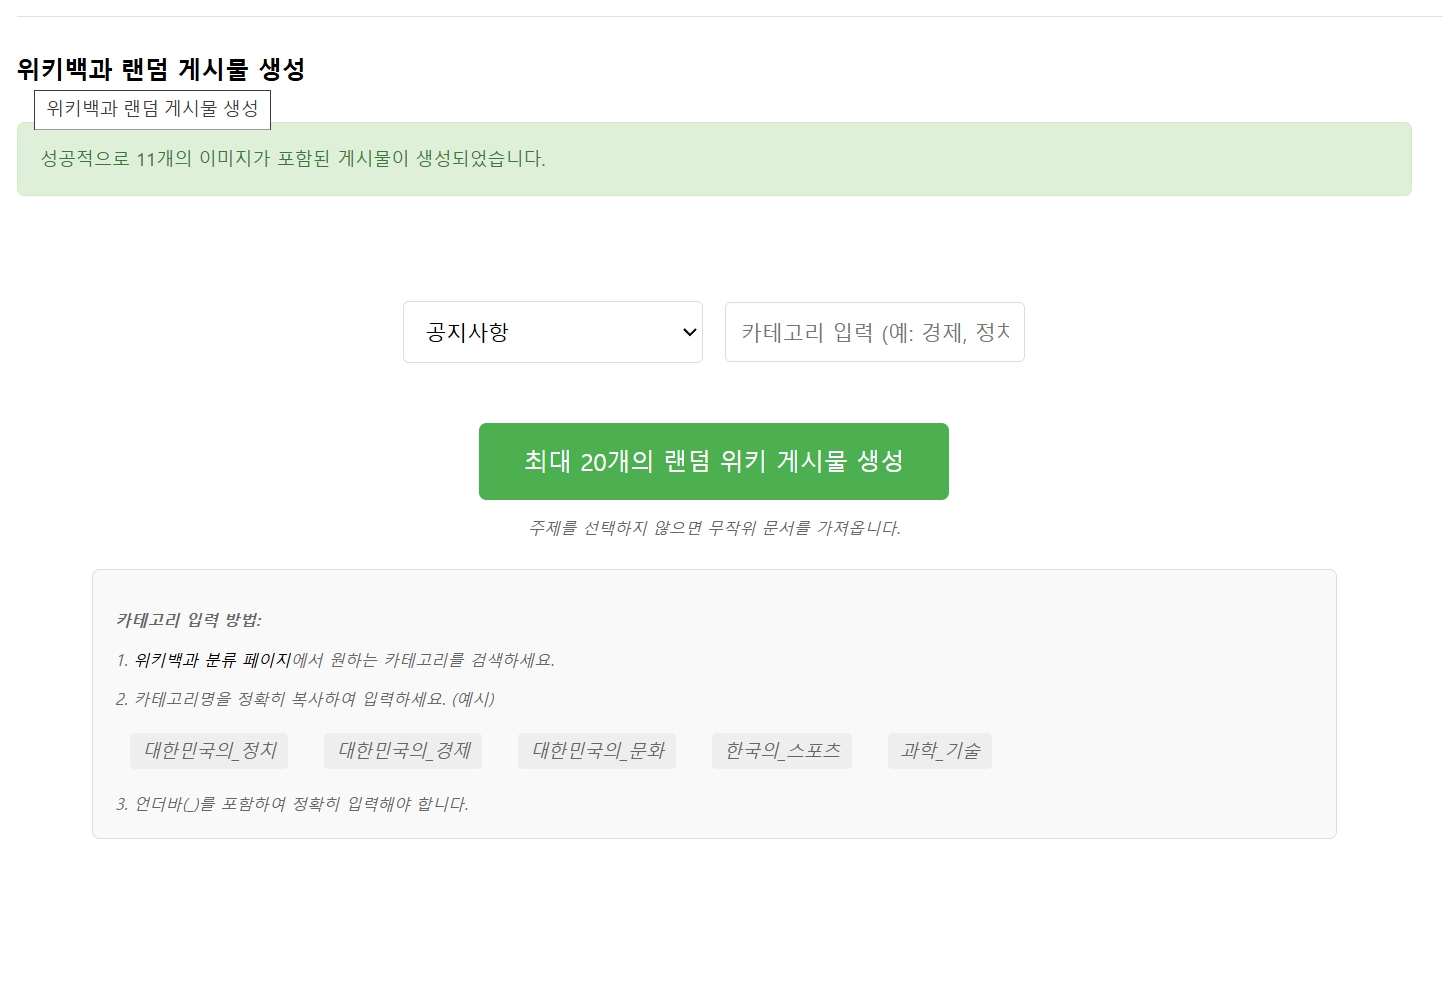Viewport: 1443px width, 1003px height.
Task: Open the 위키백과 분류 페이지 link
Action: [212, 660]
